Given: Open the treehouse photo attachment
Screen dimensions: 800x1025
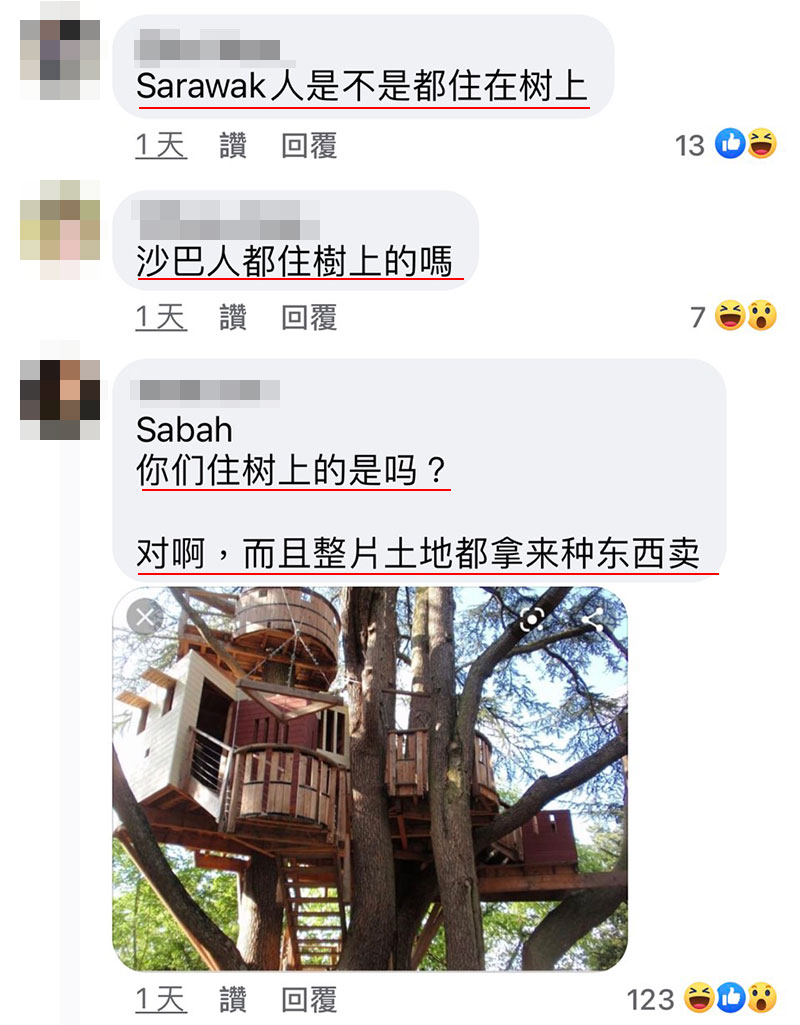Looking at the screenshot, I should point(370,778).
